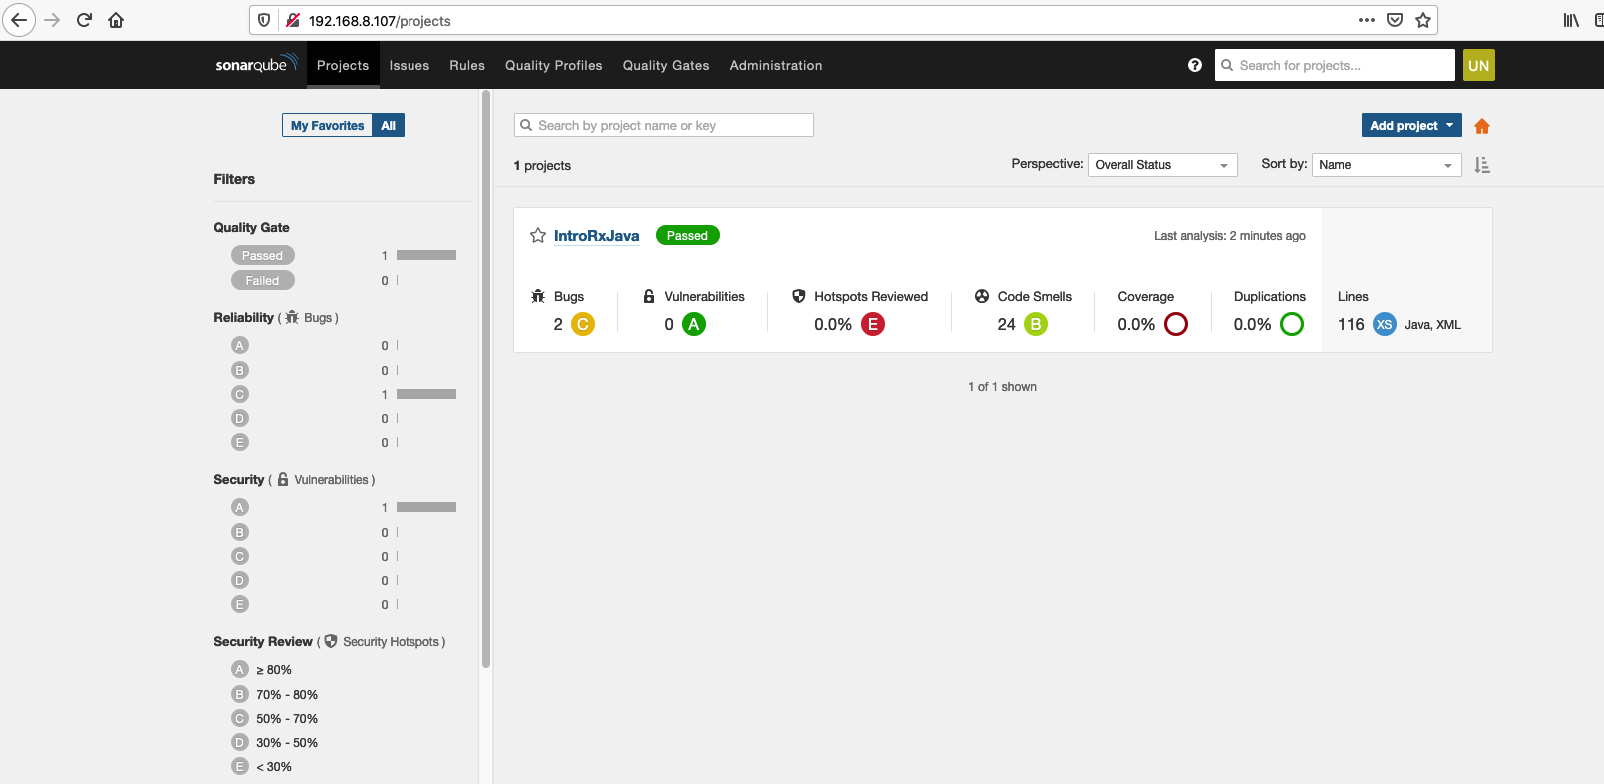Click the Bugs rating C badge
The image size is (1604, 784).
pos(582,324)
